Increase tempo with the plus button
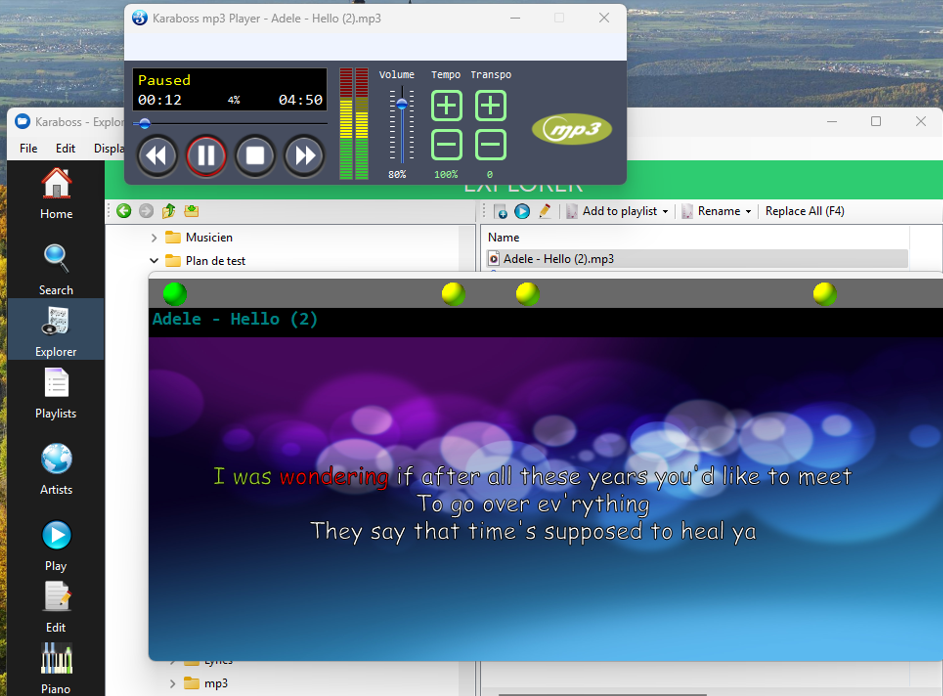Viewport: 943px width, 696px height. click(447, 106)
